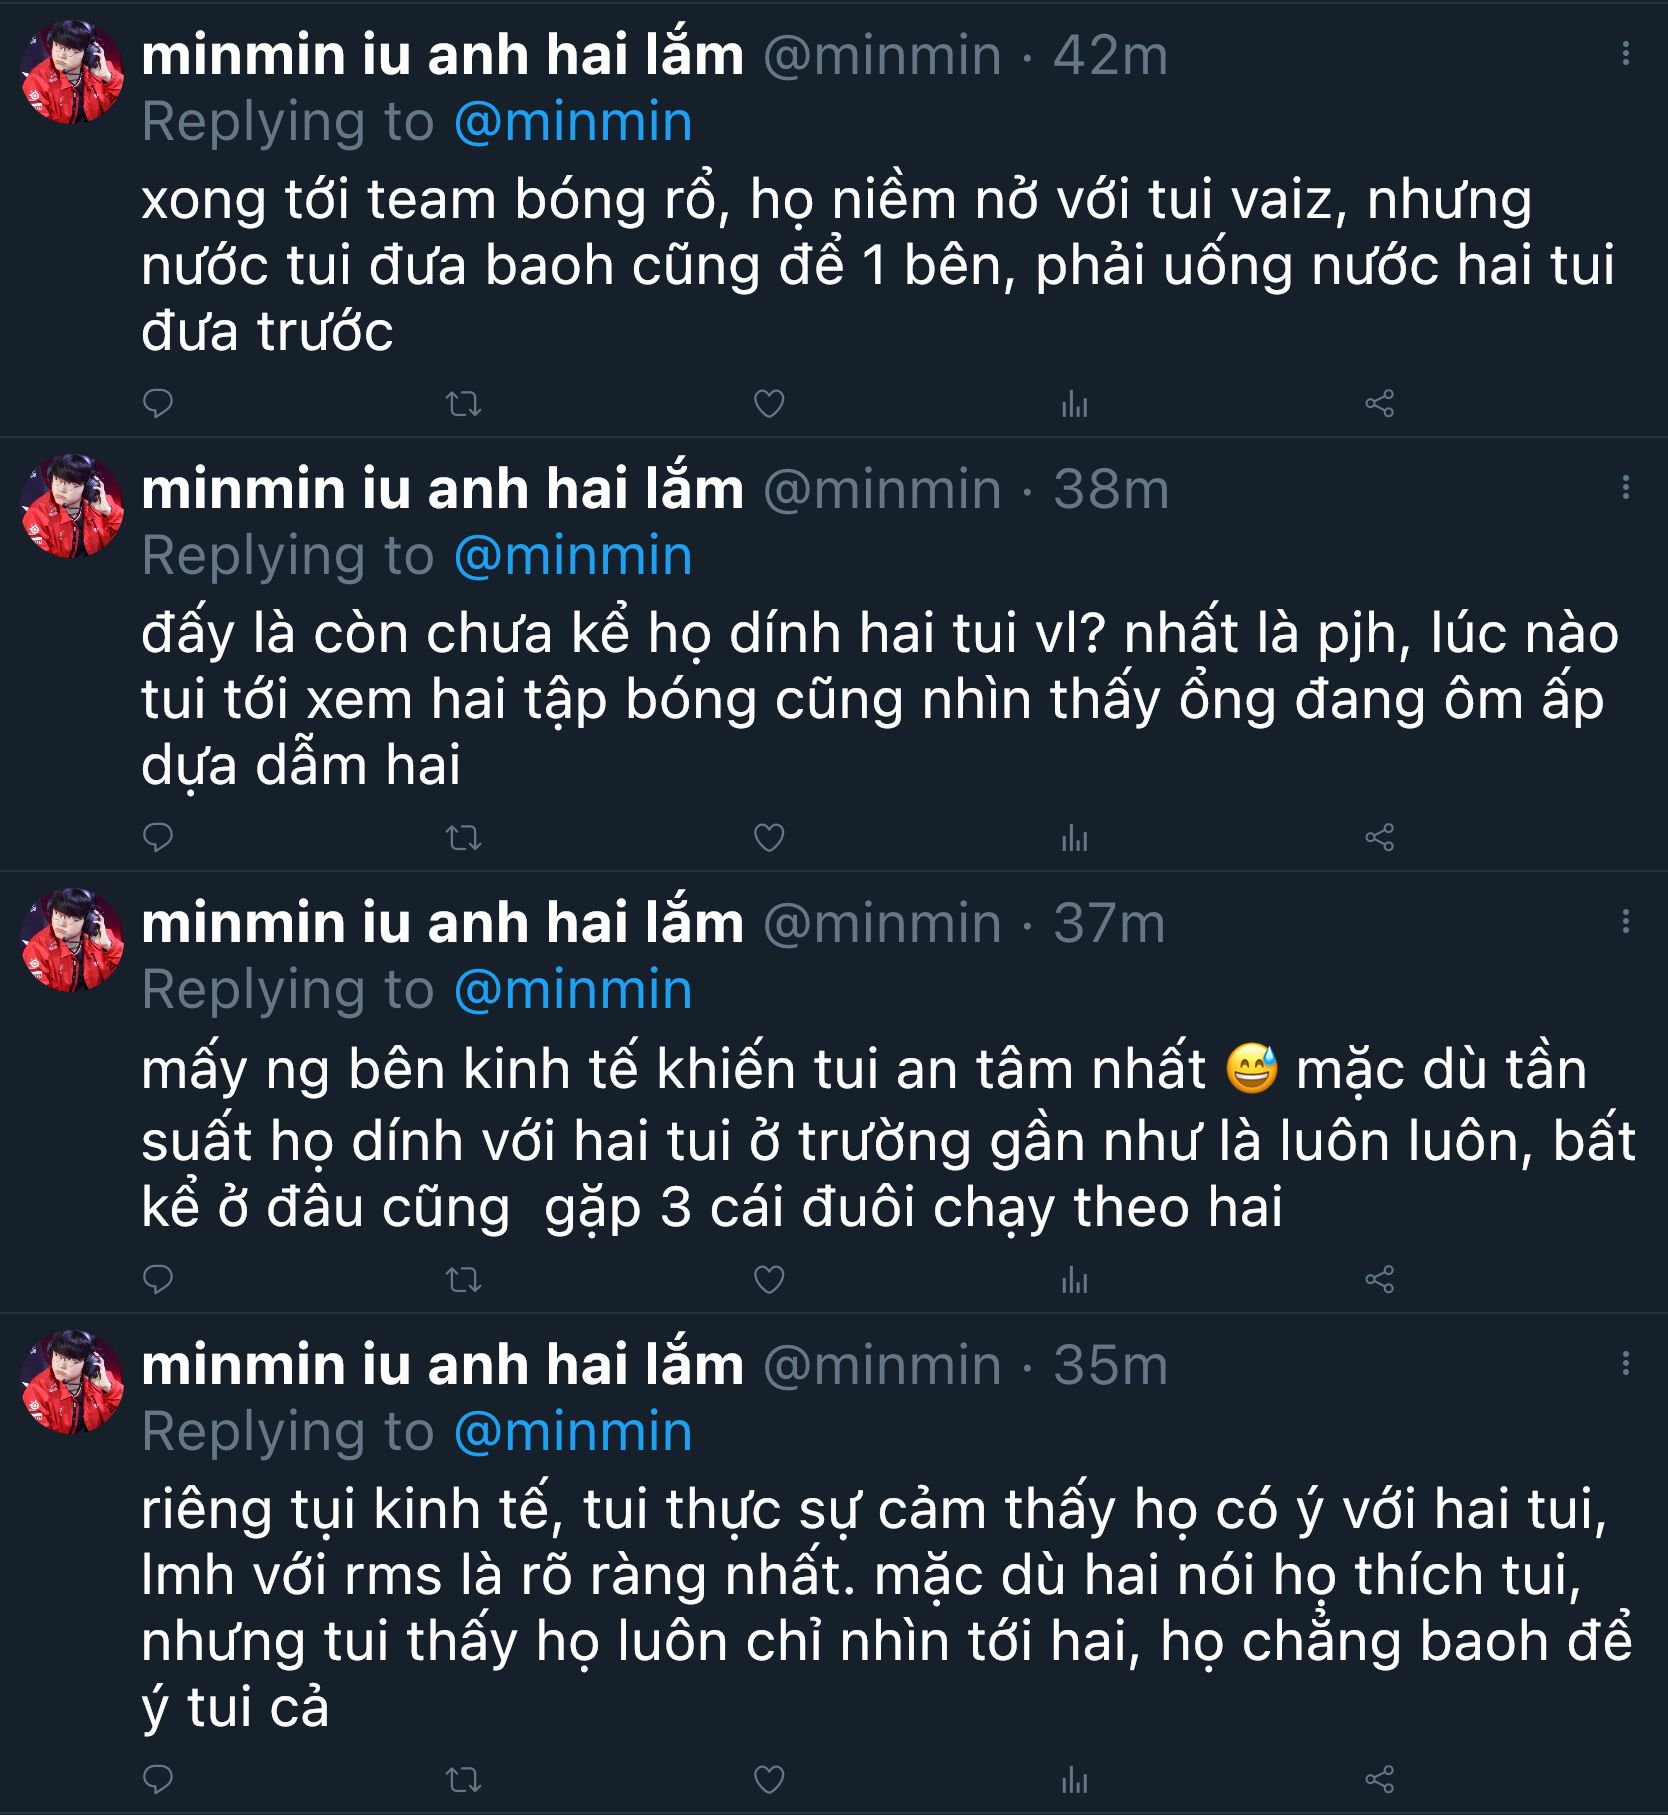
Task: Share the 37m tweet about kinh tế
Action: 1379,1279
